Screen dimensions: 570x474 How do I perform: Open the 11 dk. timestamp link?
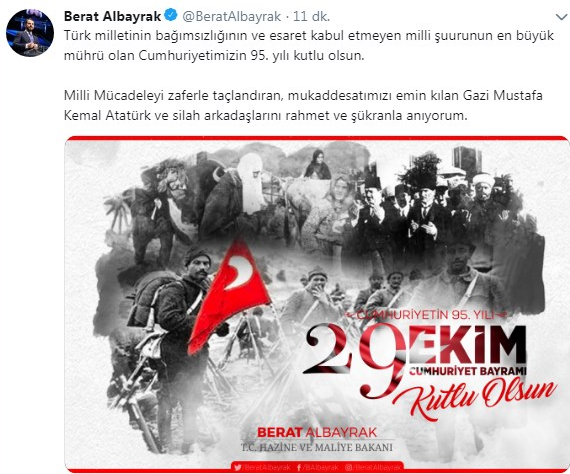(312, 16)
